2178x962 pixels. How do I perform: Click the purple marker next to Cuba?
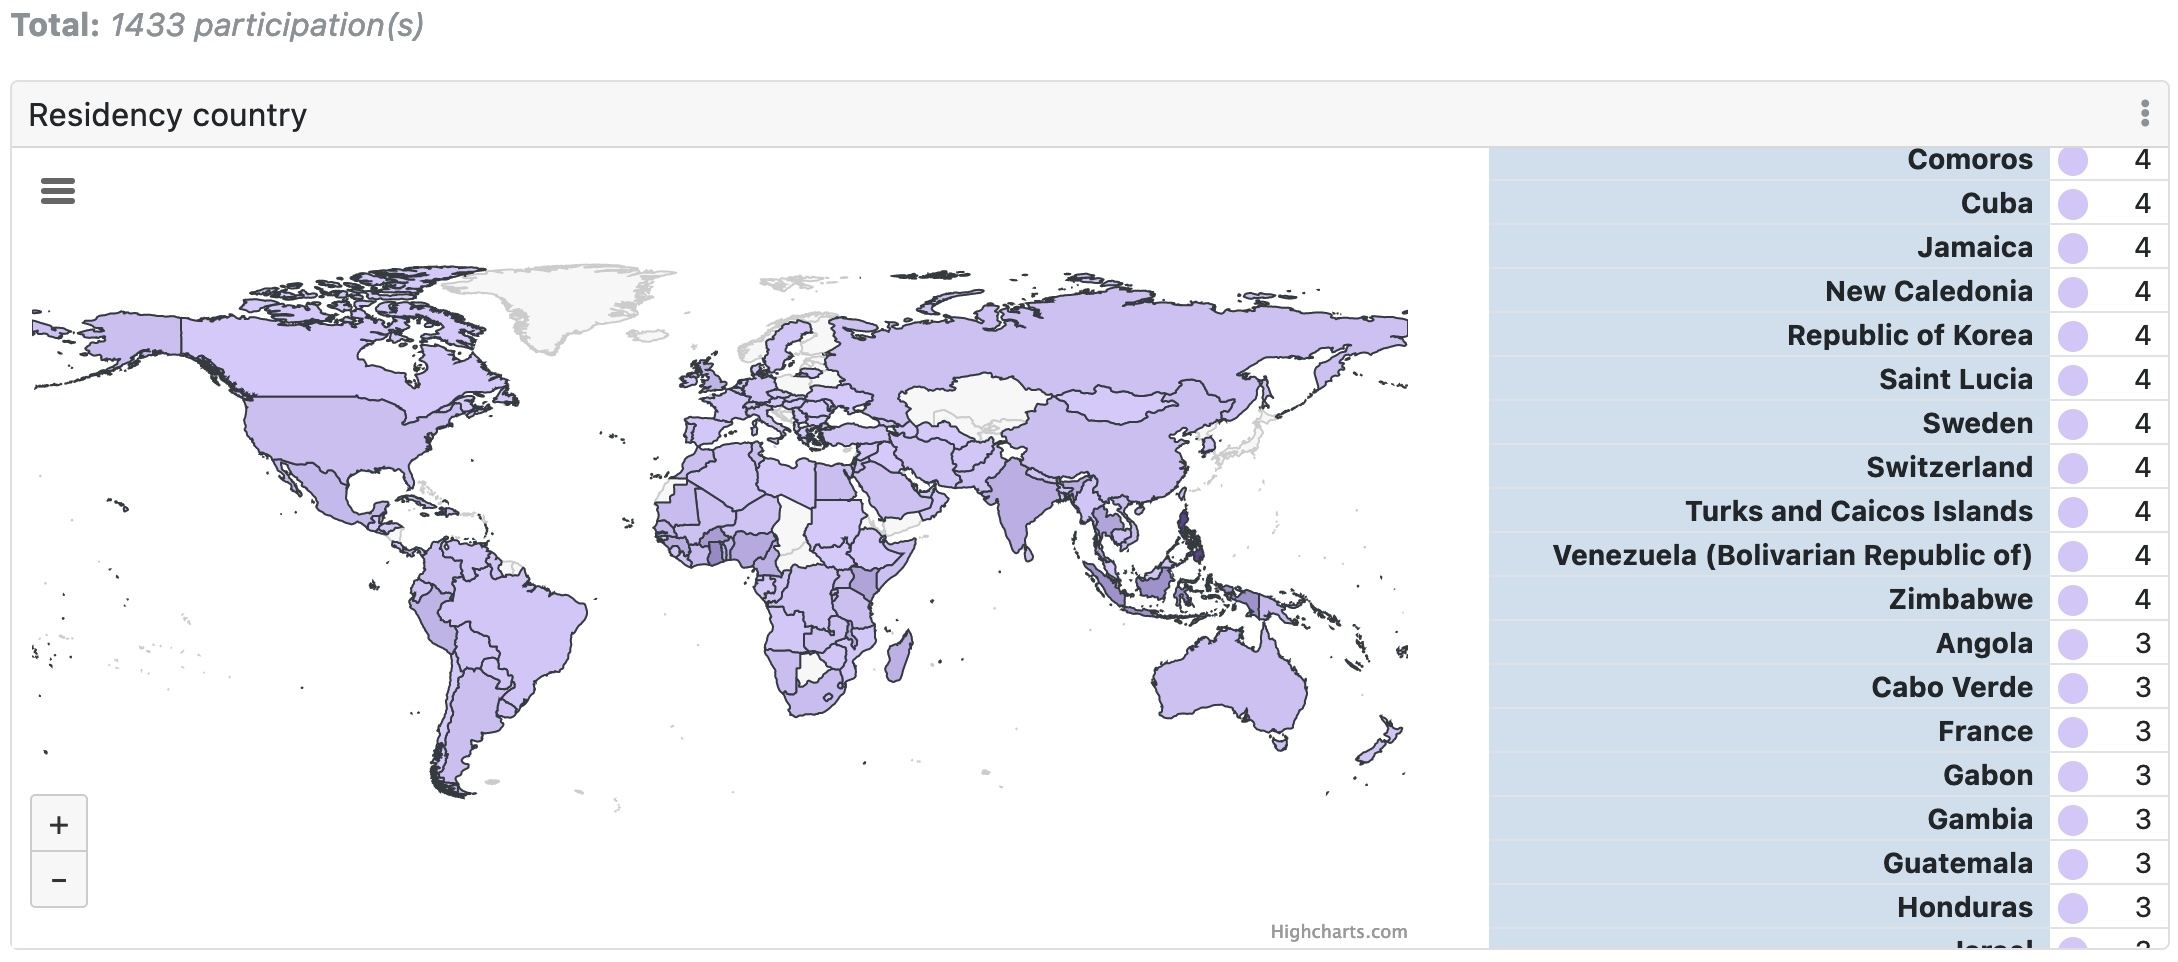click(2072, 203)
